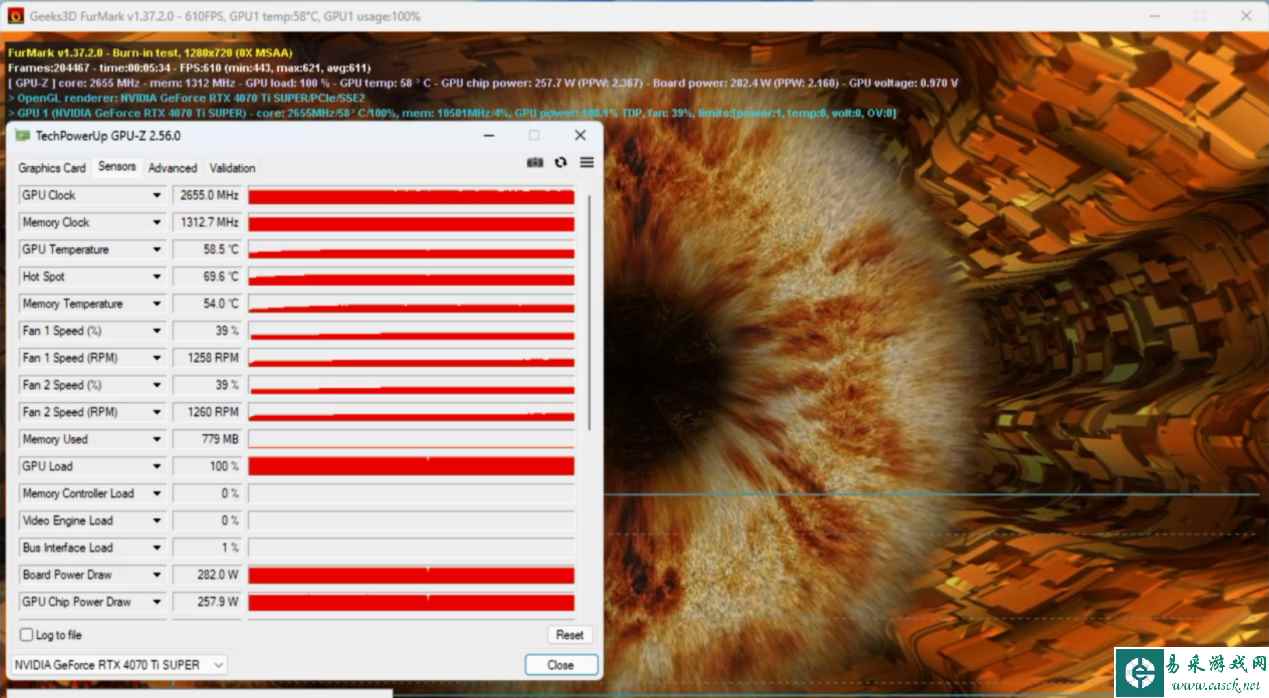Image resolution: width=1269 pixels, height=698 pixels.
Task: Click the Board Power Draw value 282.0 W
Action: coord(208,575)
